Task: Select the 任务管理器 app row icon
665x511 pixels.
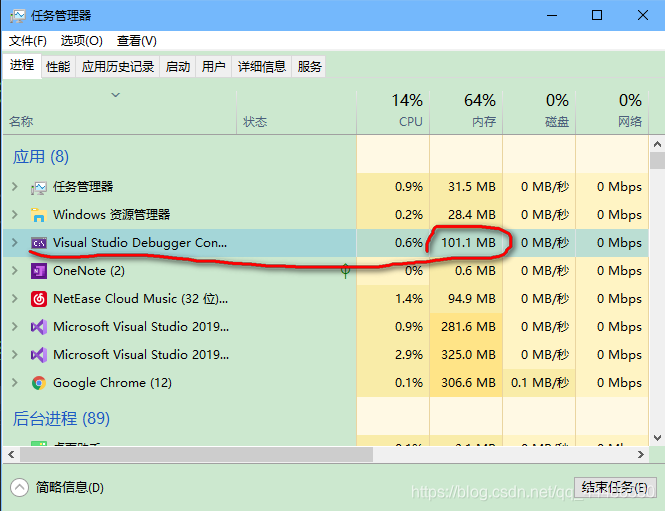Action: pyautogui.click(x=39, y=187)
